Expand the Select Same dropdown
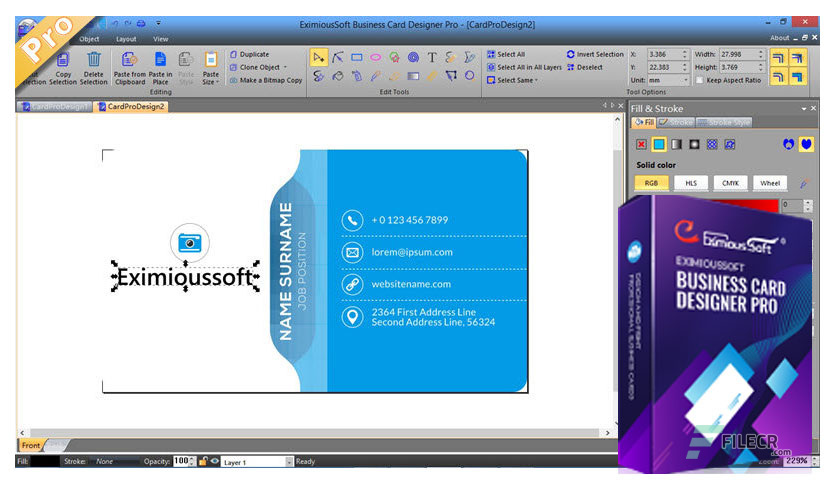Screen dimensions: 836x484 518,80
